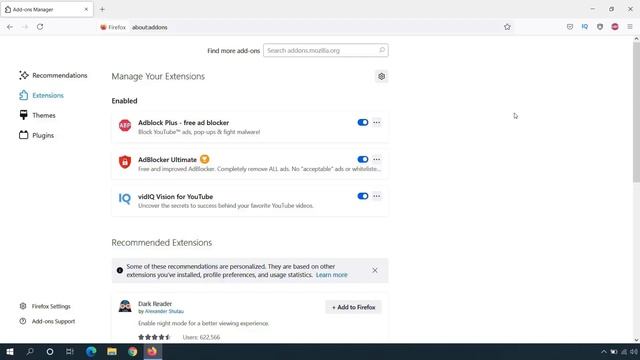
Task: Open more options for Adblock Plus
Action: tap(376, 122)
